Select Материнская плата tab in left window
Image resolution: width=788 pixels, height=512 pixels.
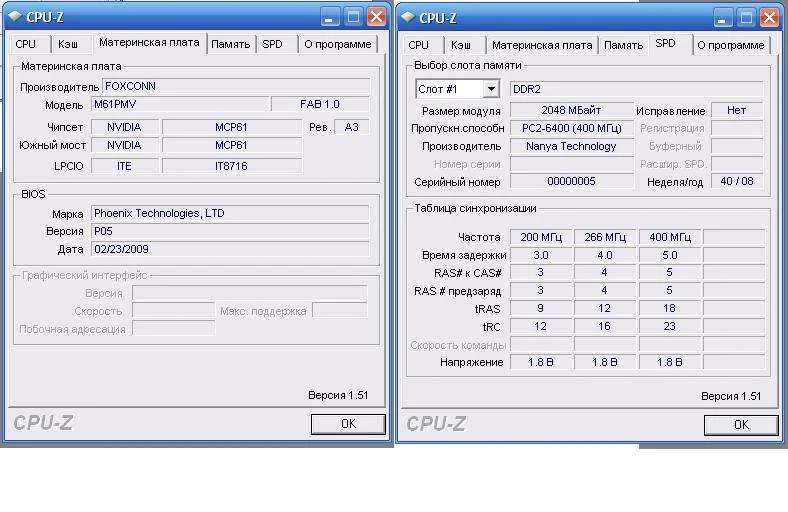(x=149, y=43)
